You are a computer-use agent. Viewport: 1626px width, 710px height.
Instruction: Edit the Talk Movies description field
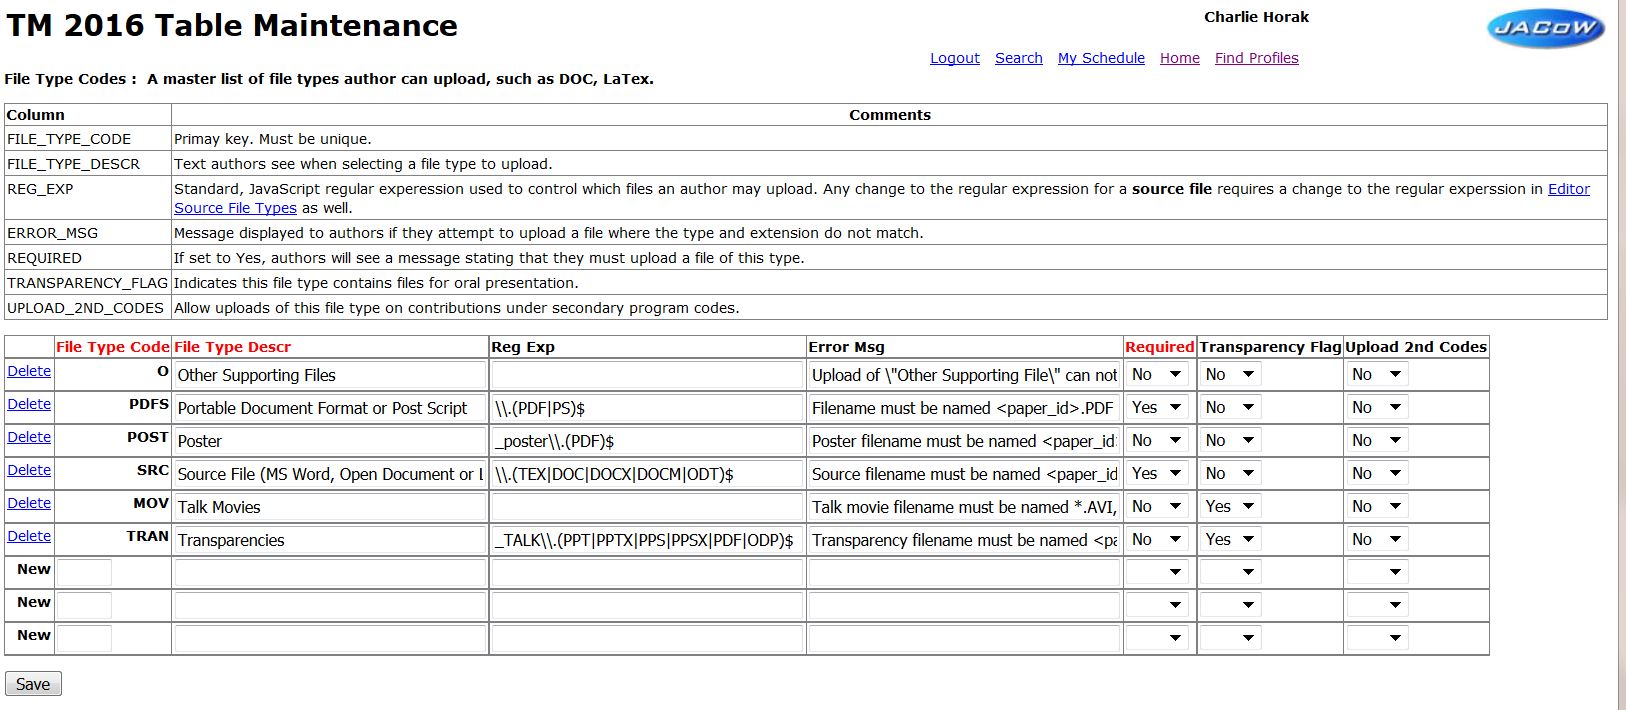coord(330,507)
